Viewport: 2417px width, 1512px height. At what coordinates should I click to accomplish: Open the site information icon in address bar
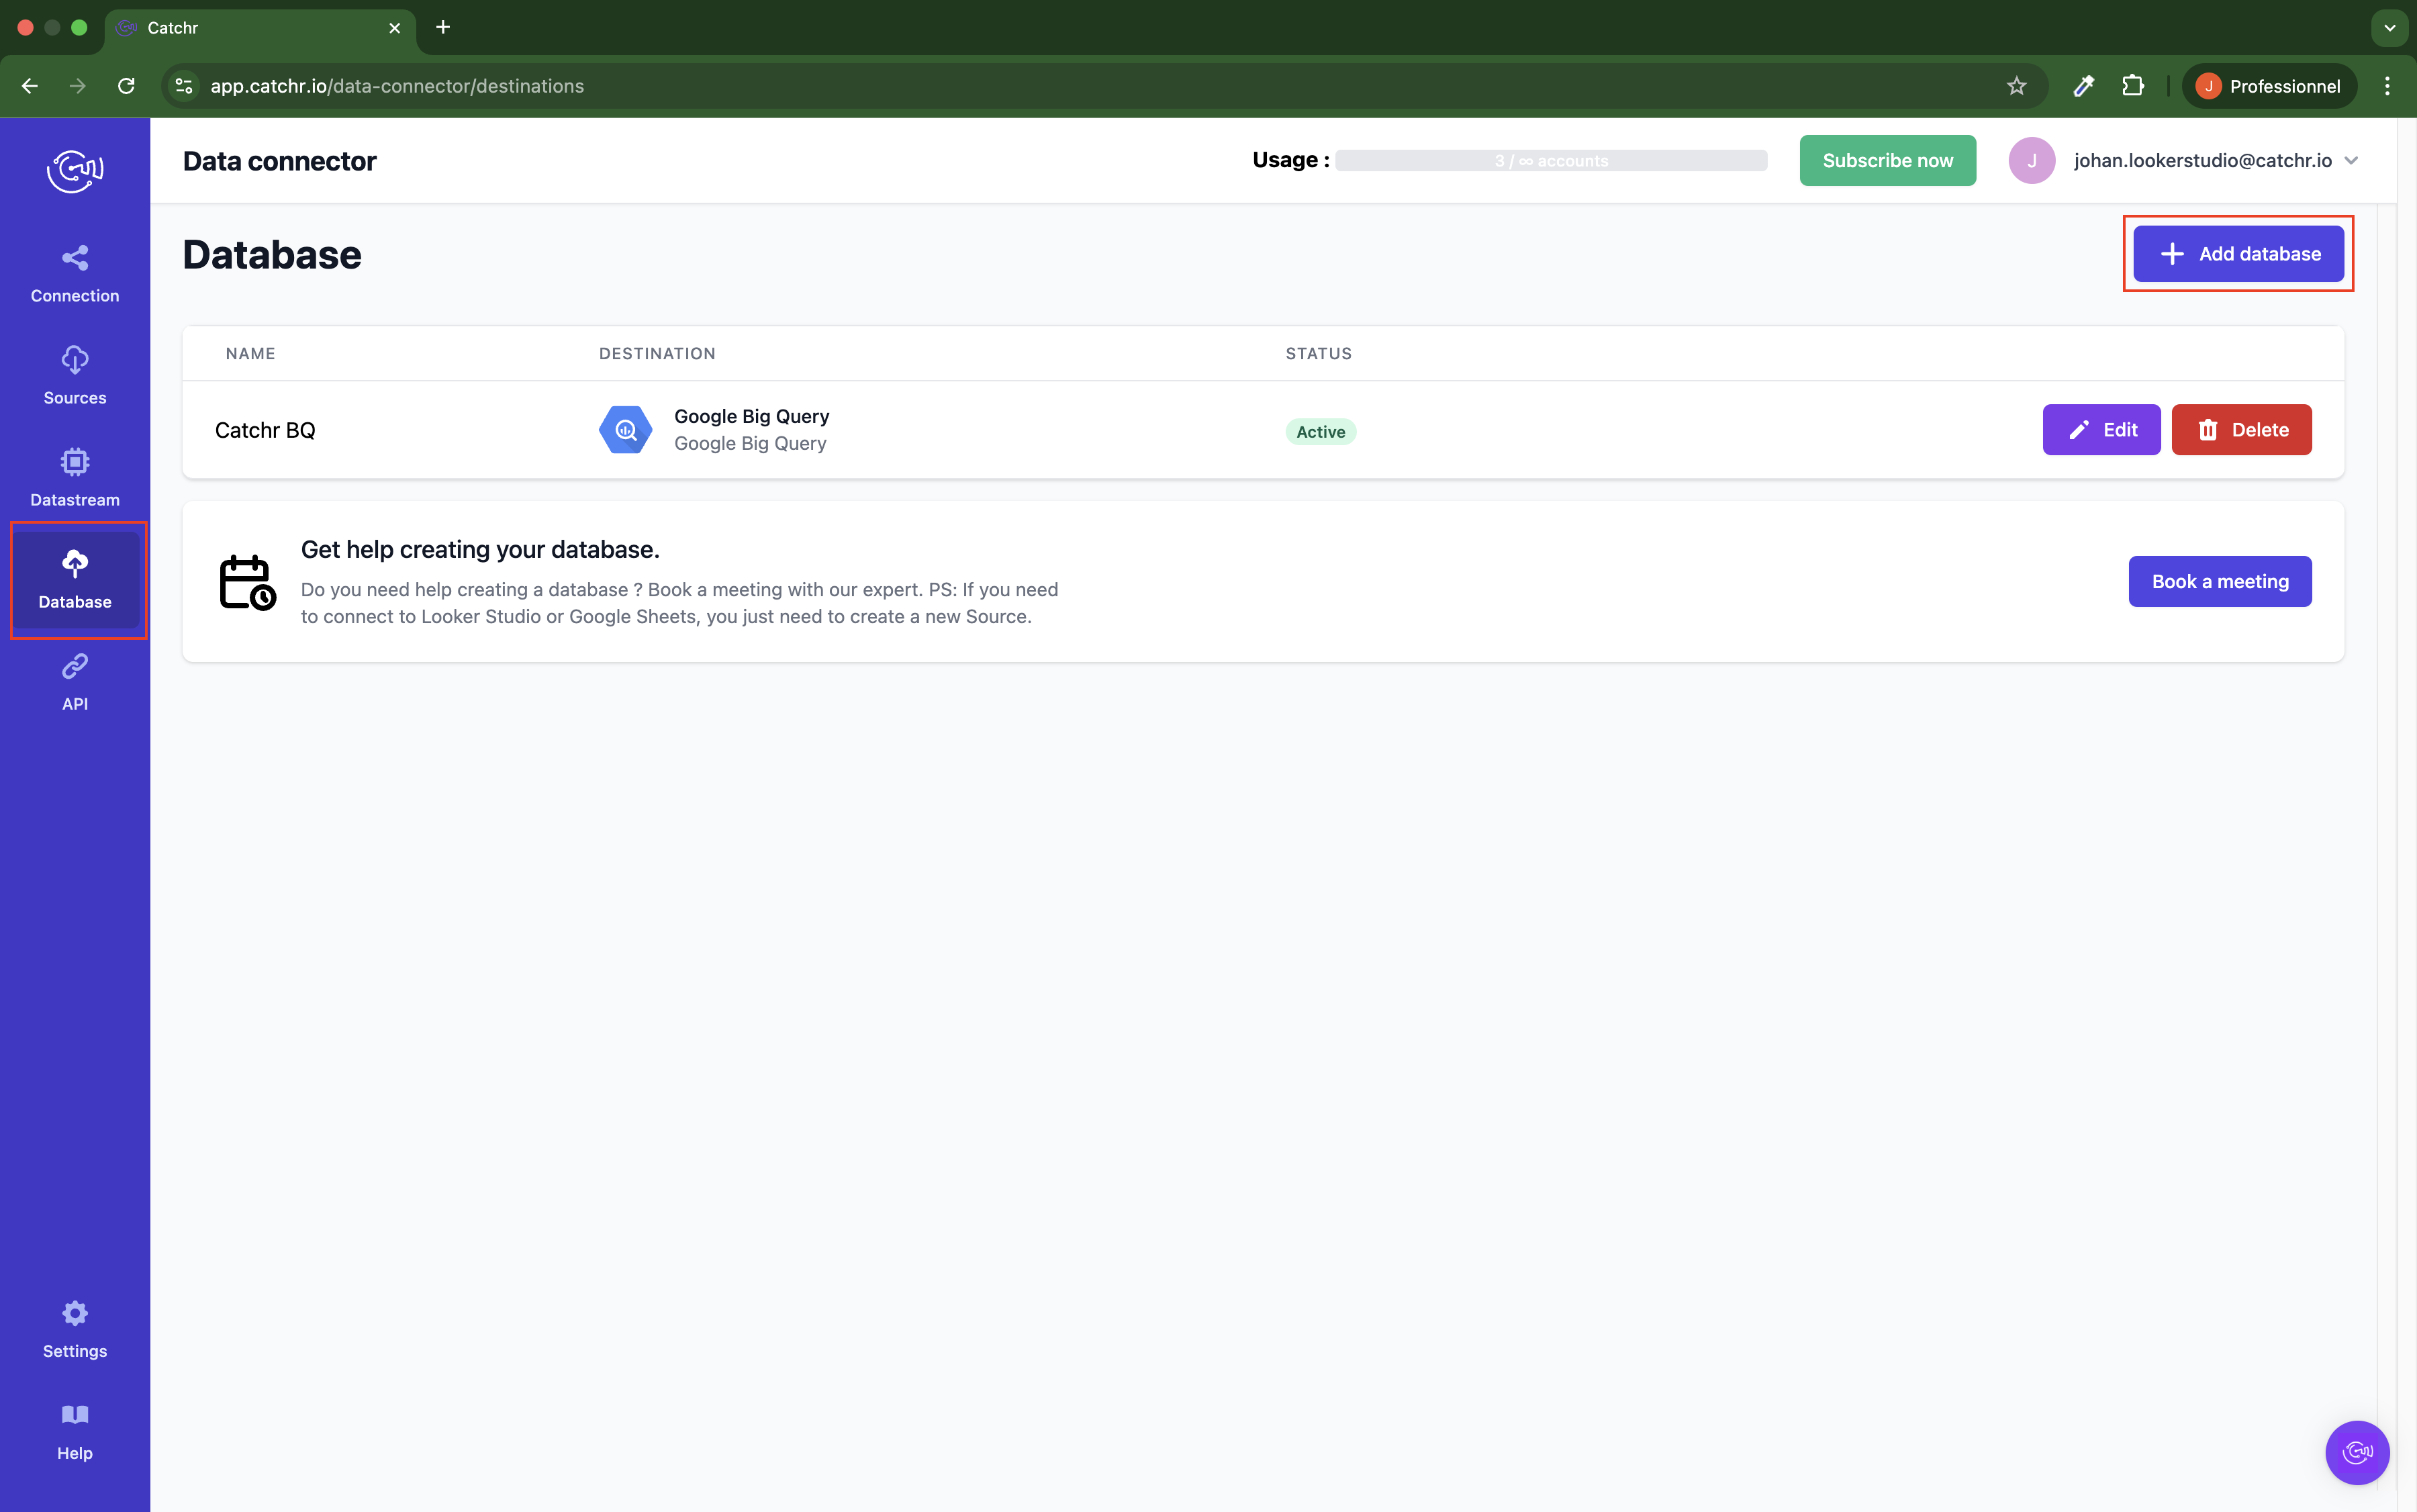184,86
